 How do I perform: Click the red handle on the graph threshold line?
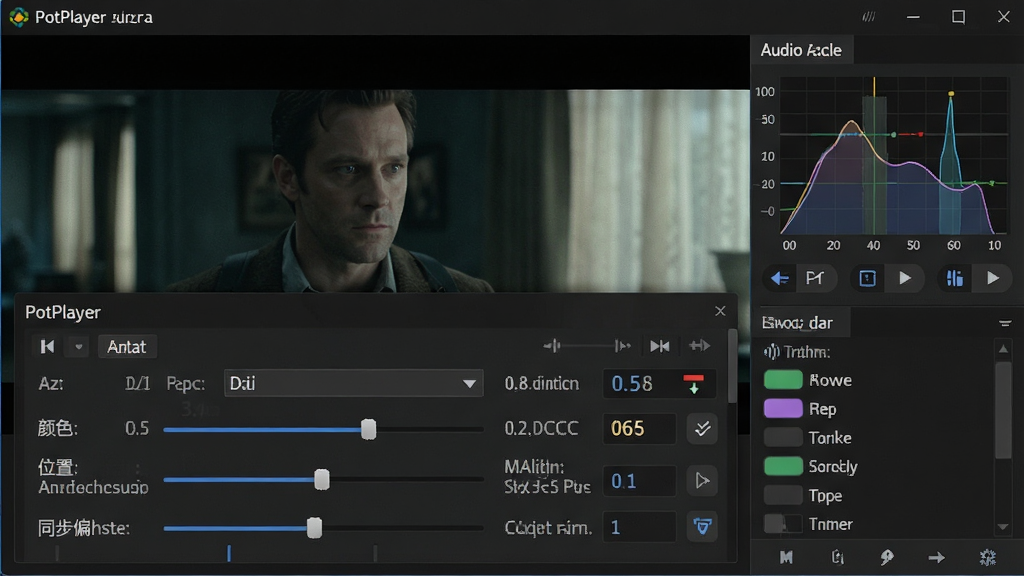pyautogui.click(x=920, y=134)
